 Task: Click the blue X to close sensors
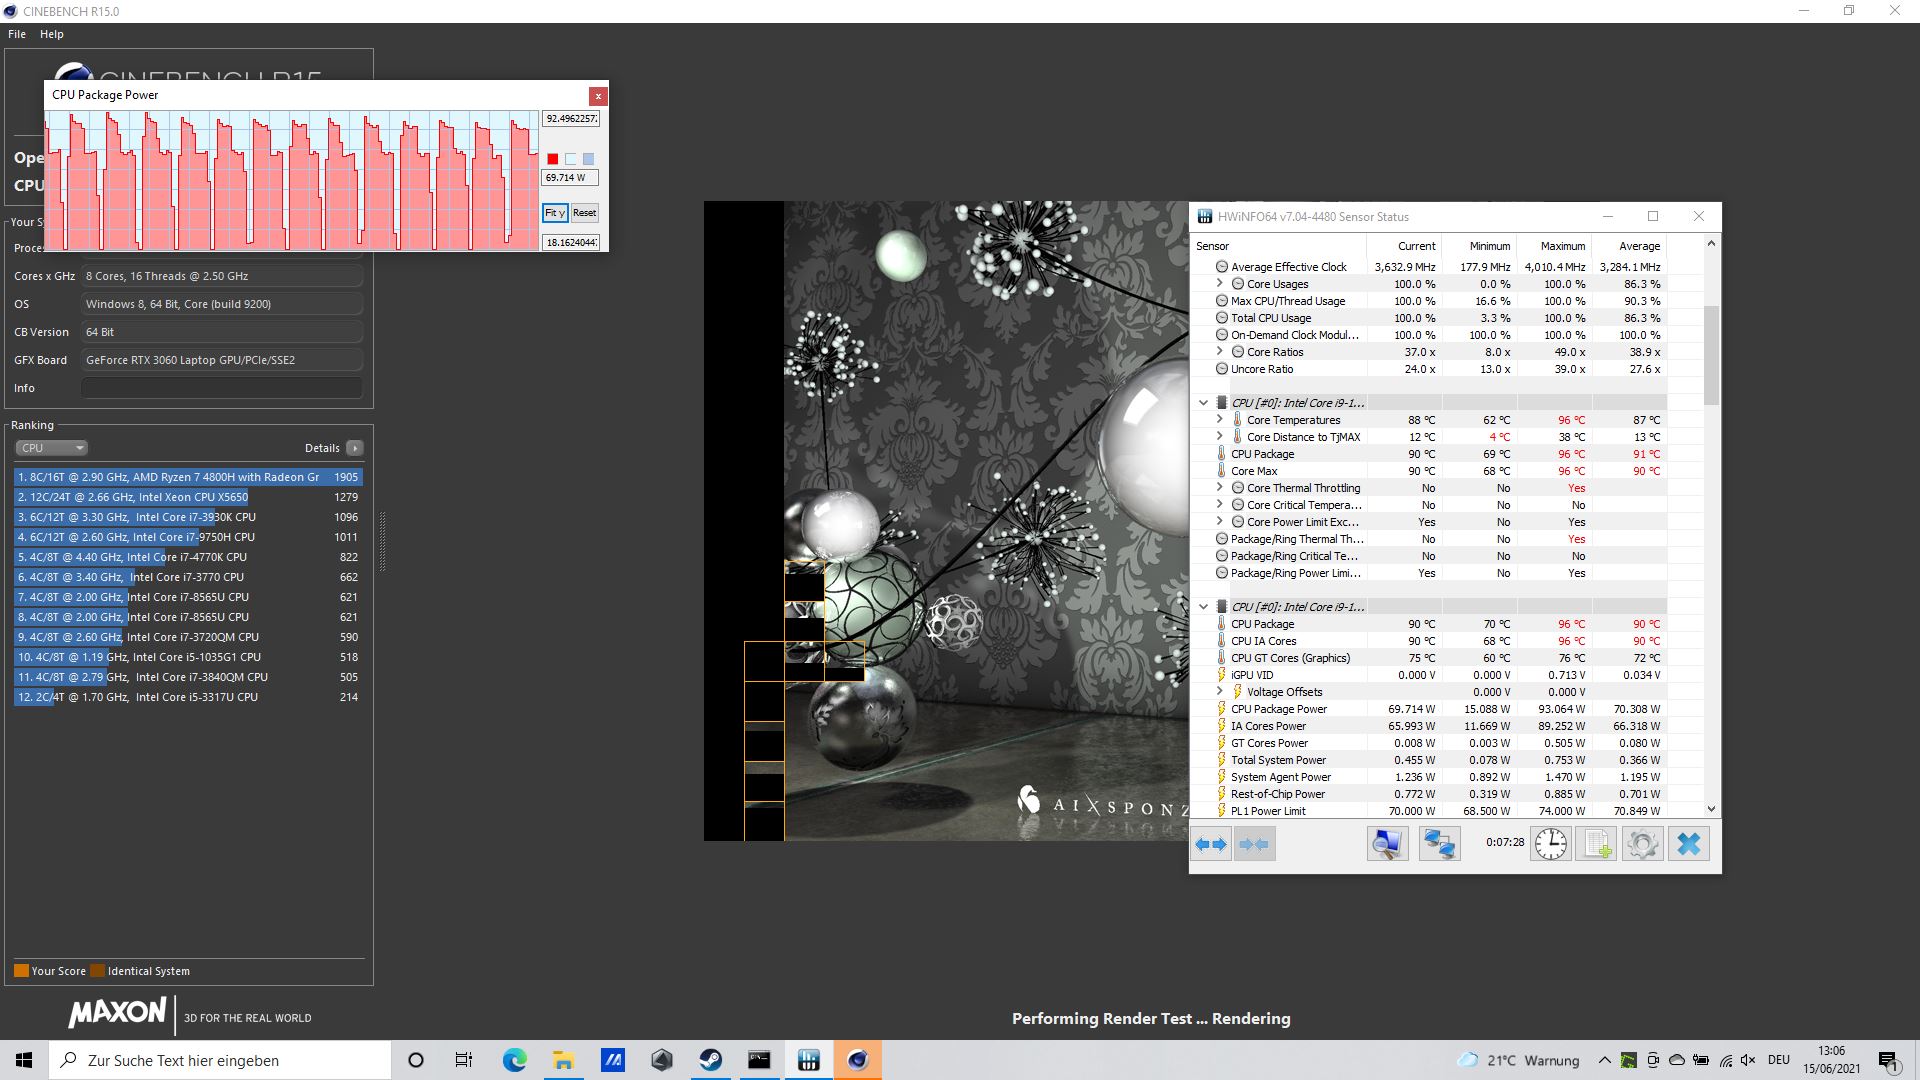click(x=1689, y=844)
